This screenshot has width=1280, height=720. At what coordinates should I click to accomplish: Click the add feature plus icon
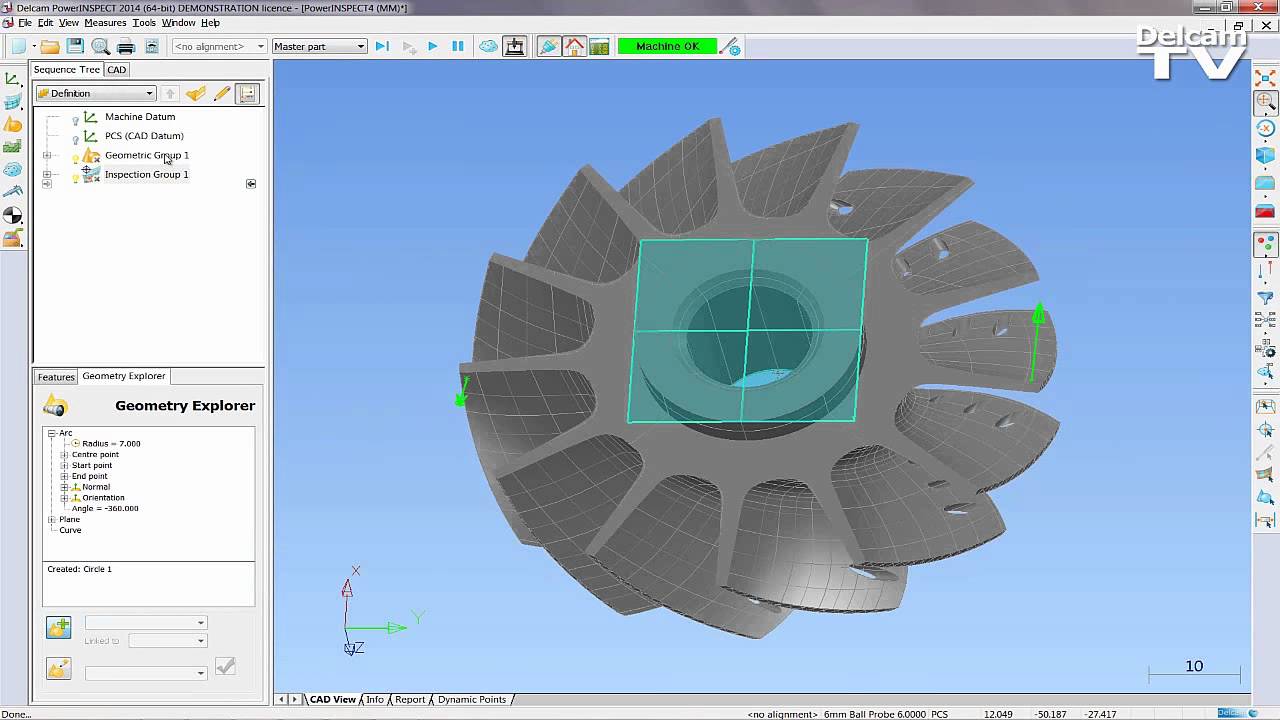tap(58, 627)
